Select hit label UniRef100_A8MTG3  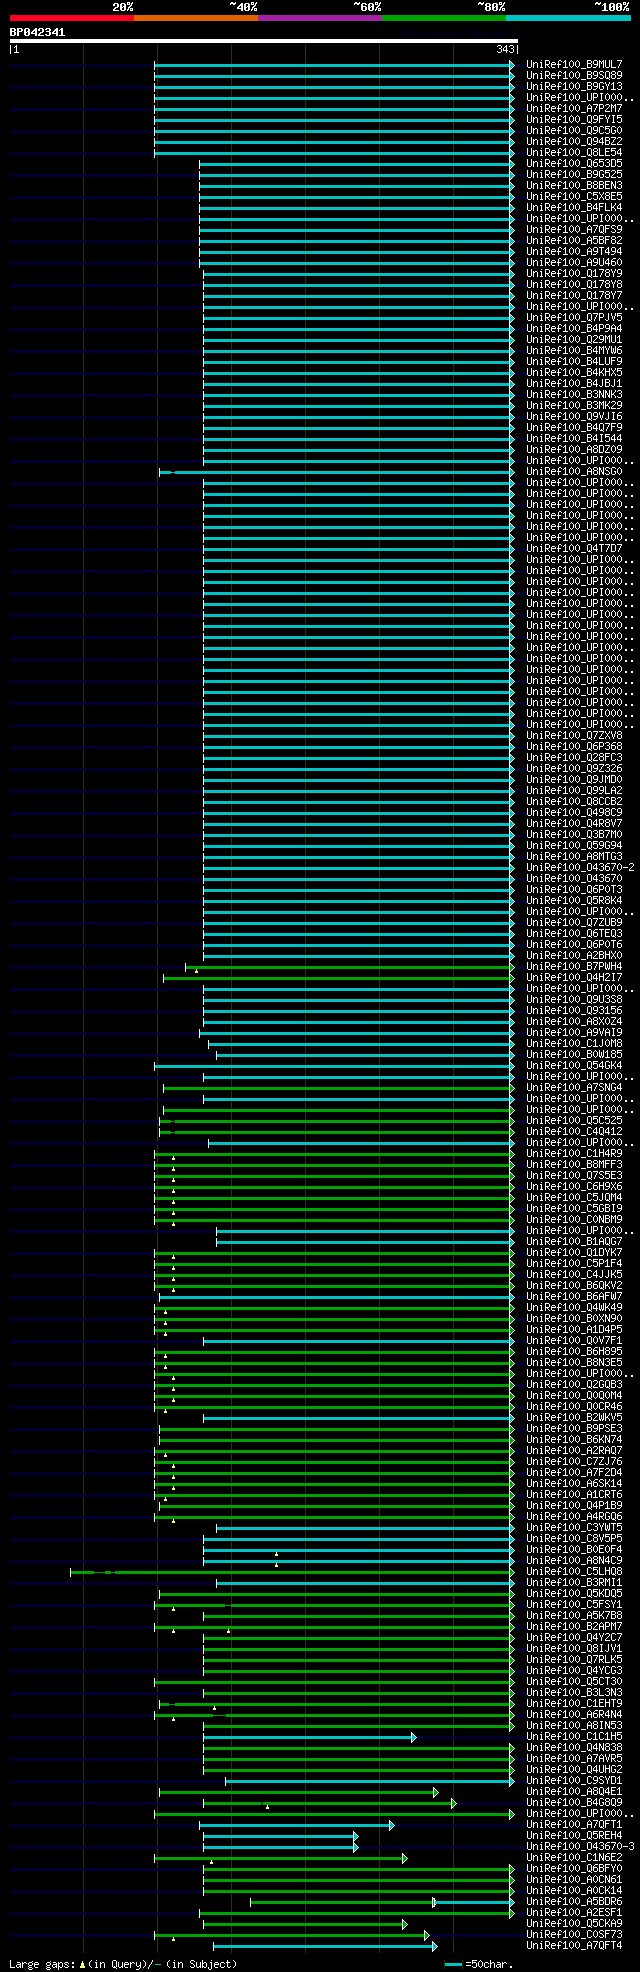pyautogui.click(x=574, y=857)
